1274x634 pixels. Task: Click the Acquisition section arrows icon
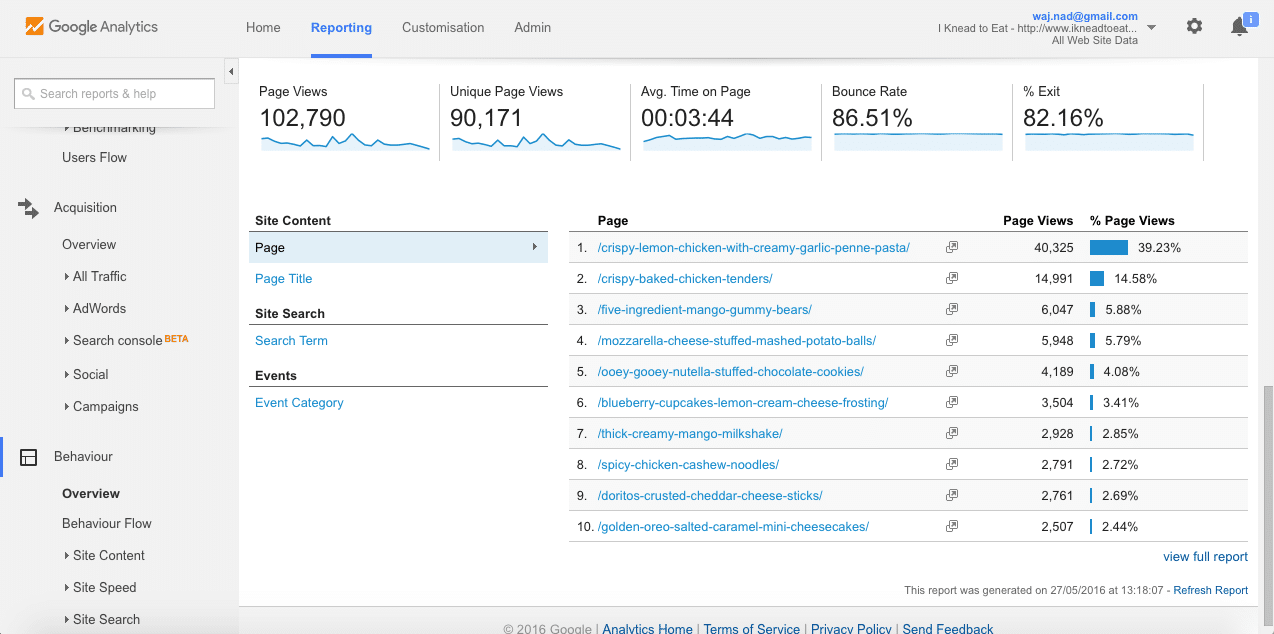pos(28,208)
